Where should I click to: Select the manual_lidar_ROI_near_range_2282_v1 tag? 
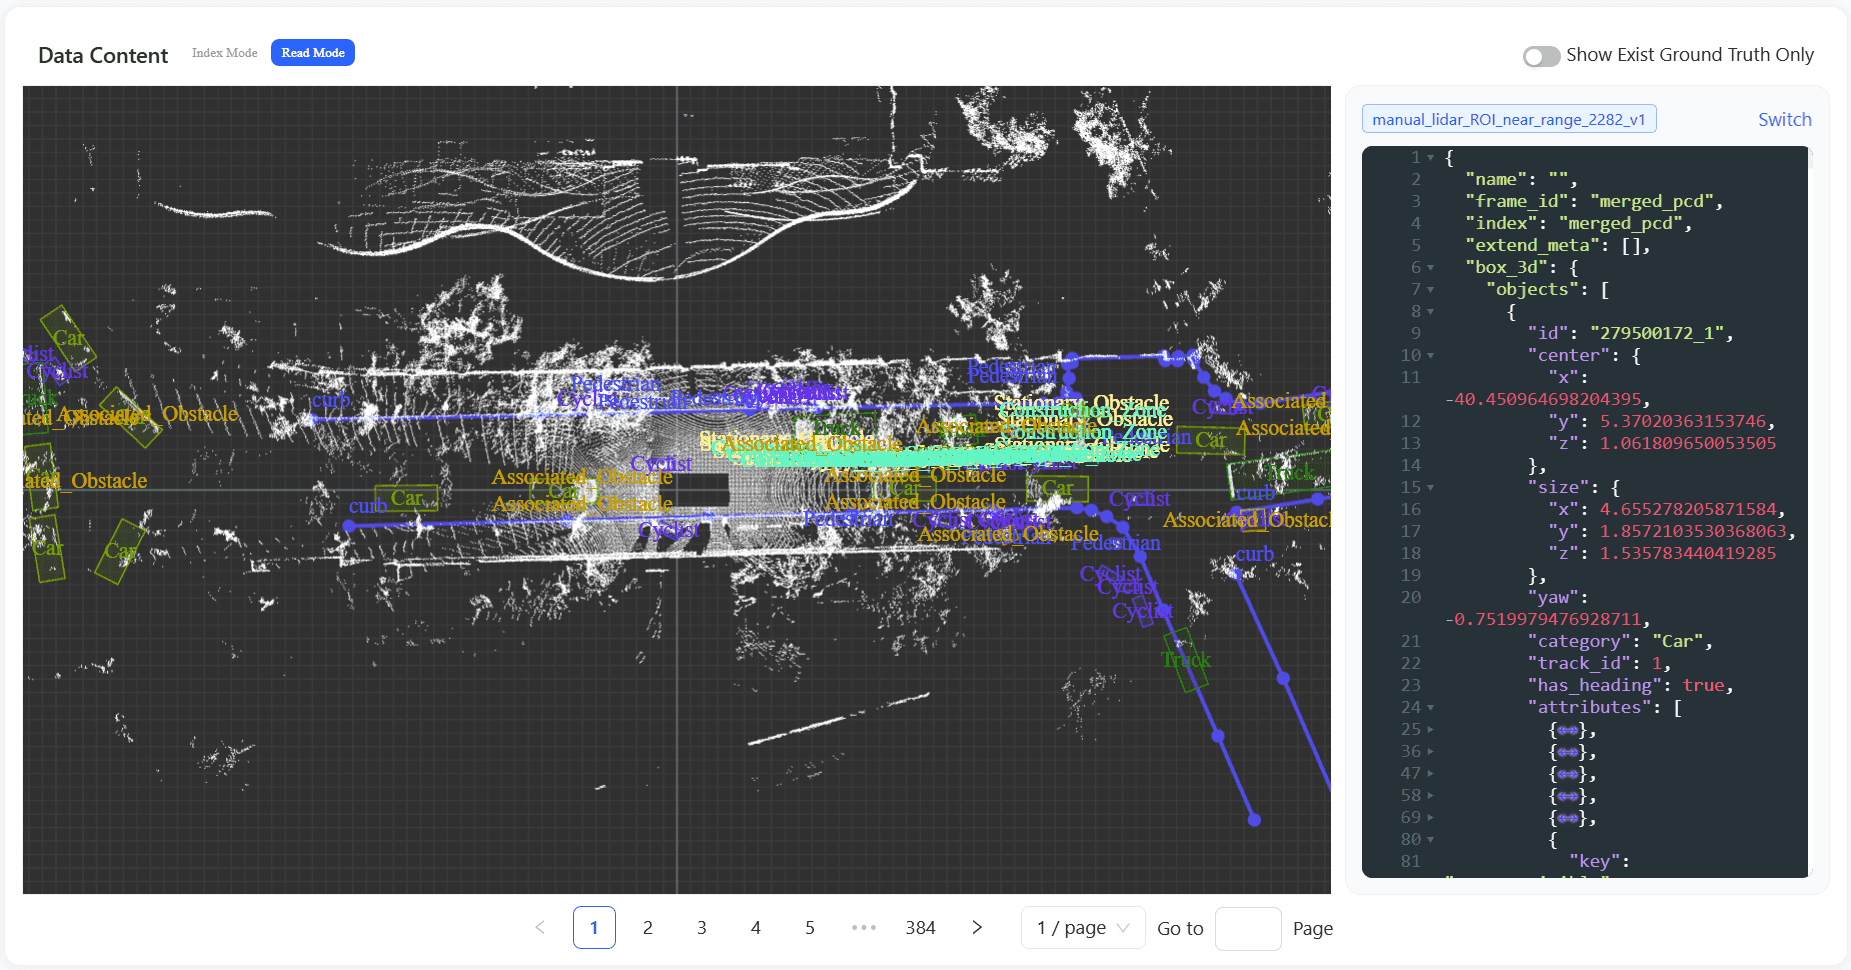pos(1508,120)
